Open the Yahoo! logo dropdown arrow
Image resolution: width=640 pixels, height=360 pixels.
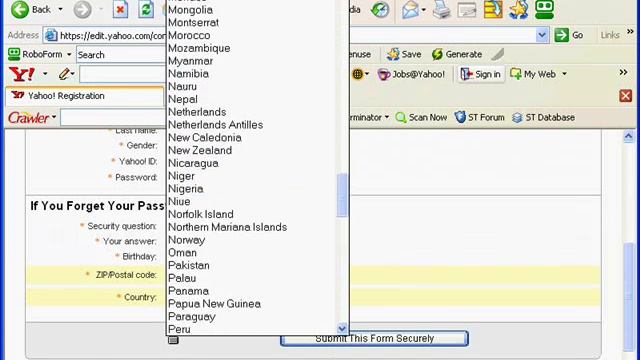tap(45, 74)
